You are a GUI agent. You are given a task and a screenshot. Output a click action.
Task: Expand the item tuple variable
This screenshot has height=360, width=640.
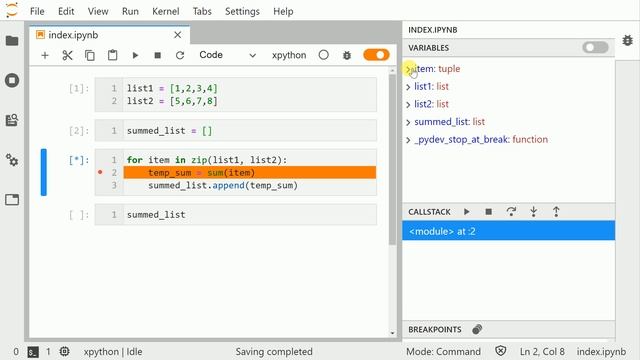(x=408, y=69)
